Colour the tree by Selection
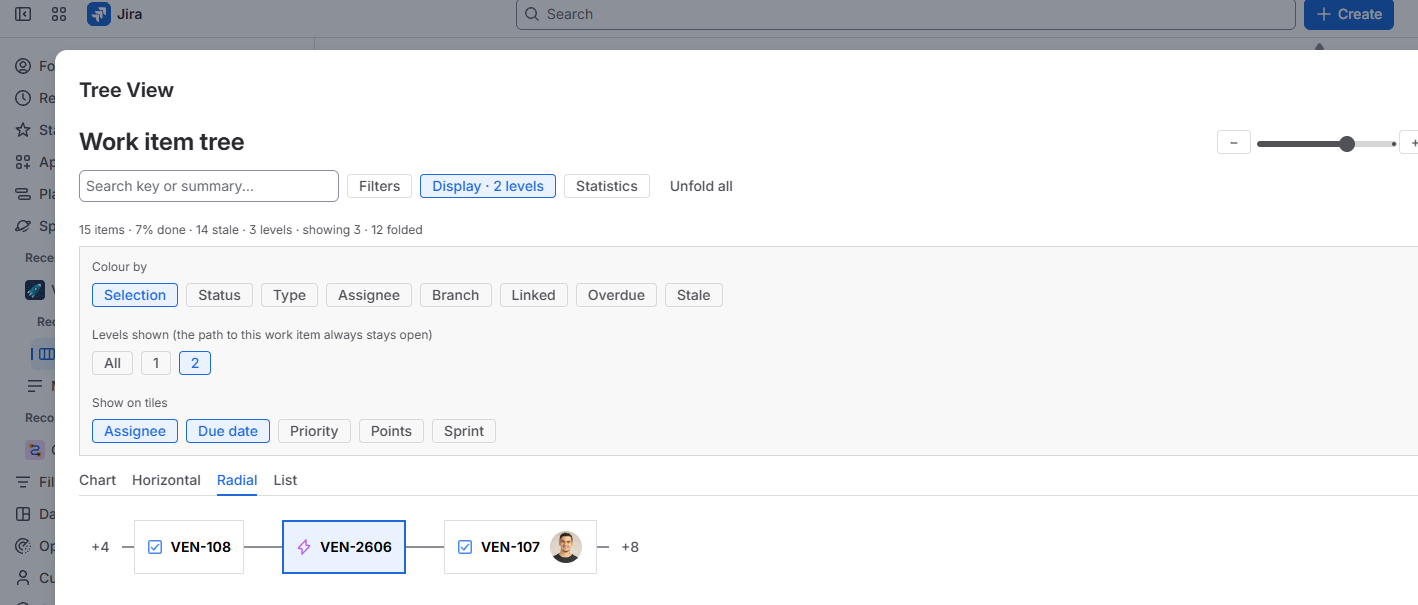The image size is (1418, 605). [135, 295]
